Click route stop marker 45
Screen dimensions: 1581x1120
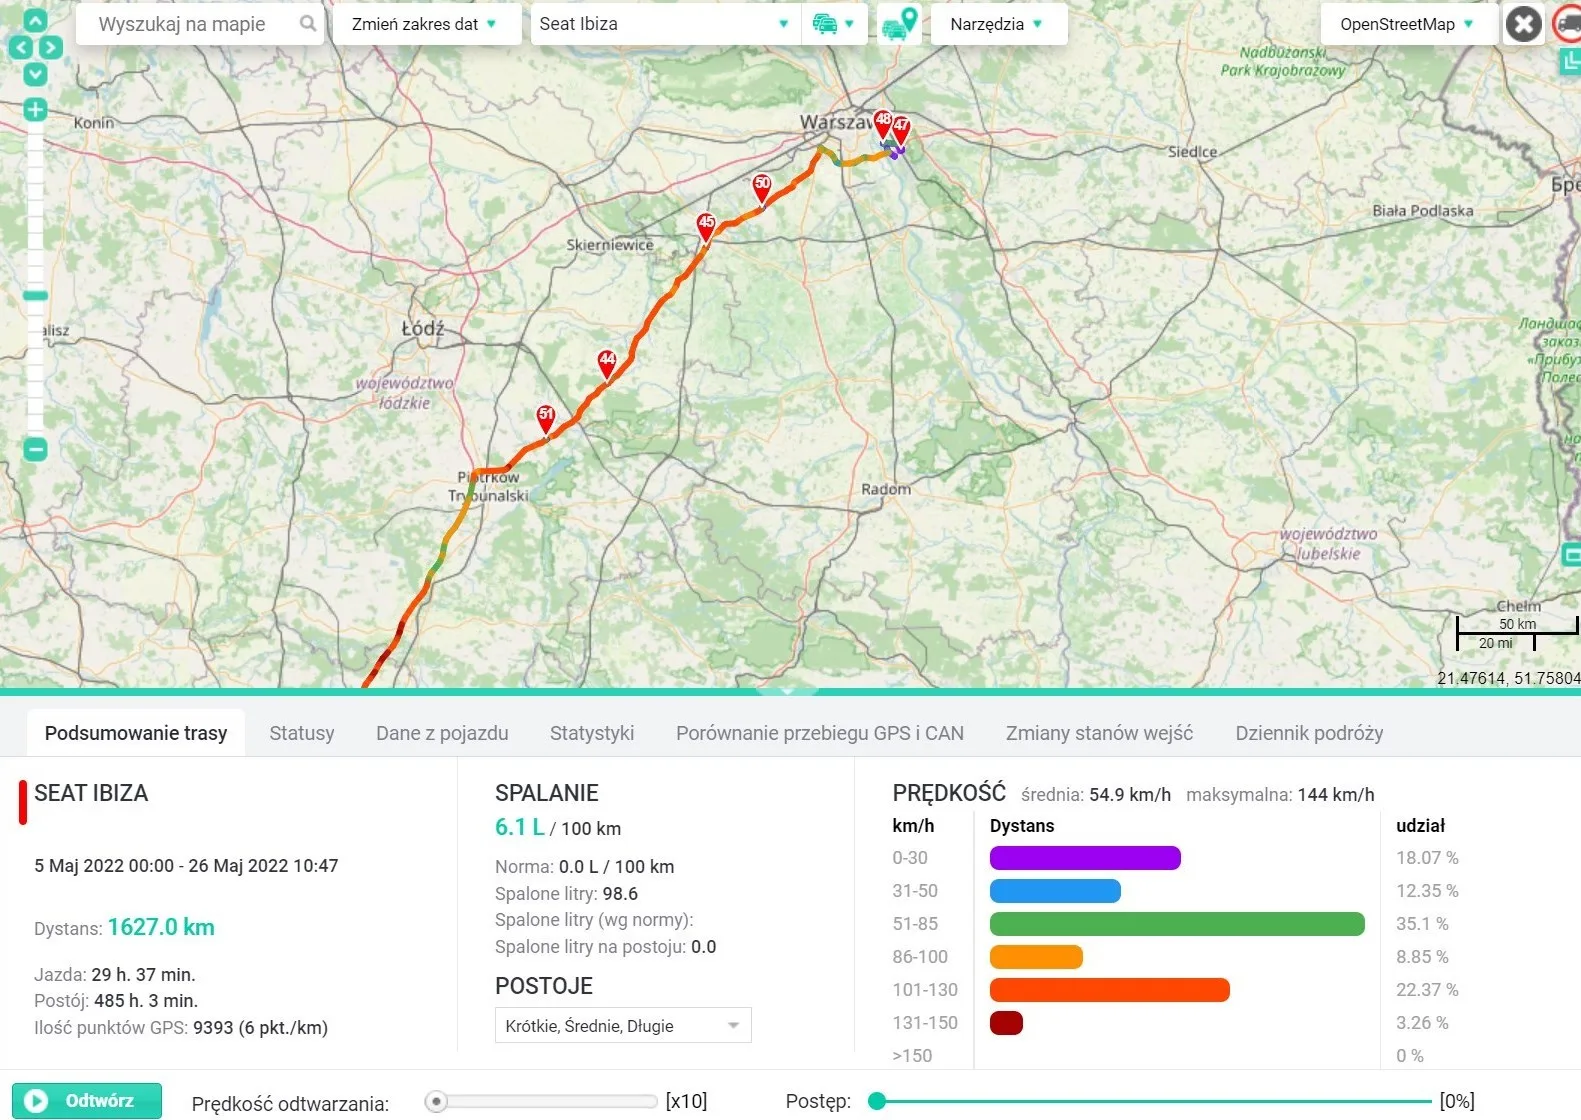706,227
